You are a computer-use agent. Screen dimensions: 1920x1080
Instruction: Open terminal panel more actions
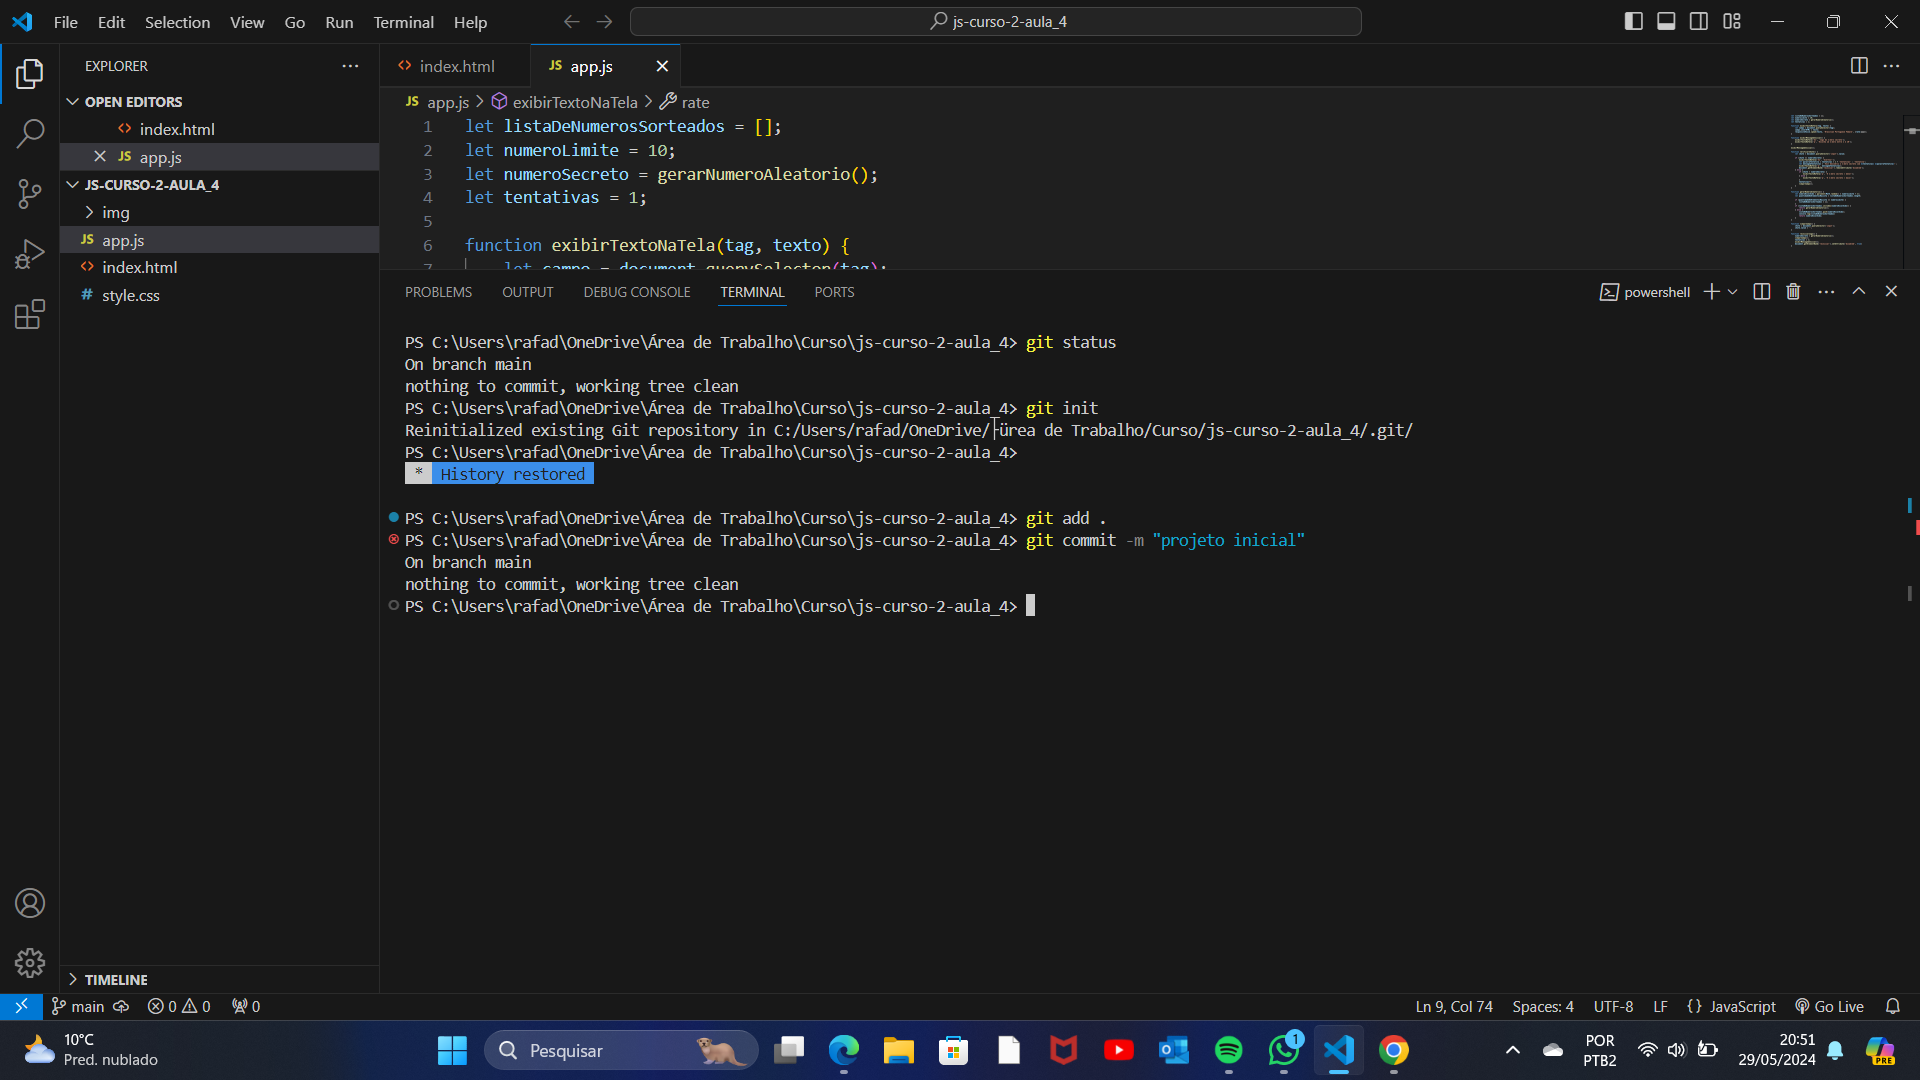1826,292
